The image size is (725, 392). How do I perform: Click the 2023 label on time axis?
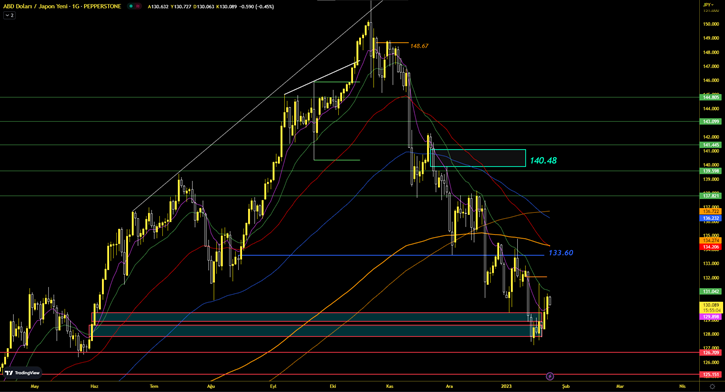click(x=506, y=386)
